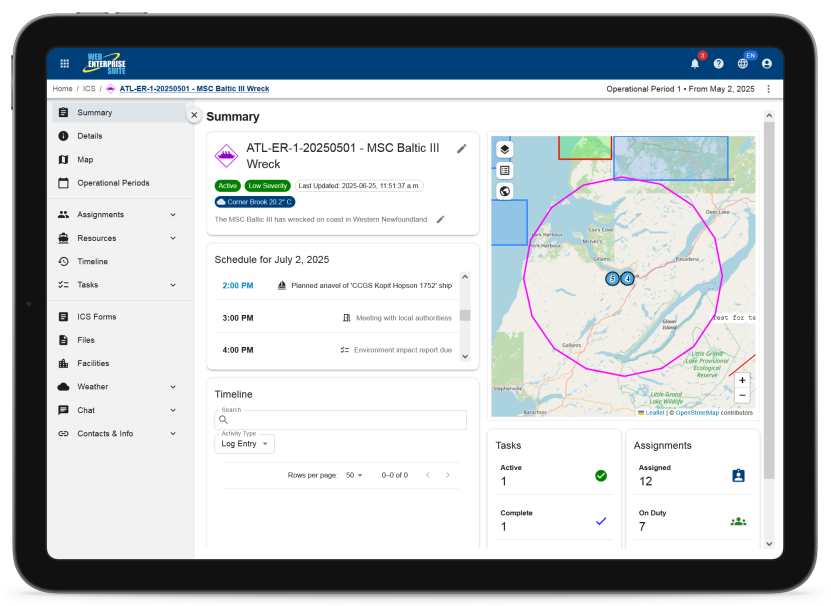This screenshot has height=606, width=831.
Task: Open Files in sidebar
Action: click(119, 340)
